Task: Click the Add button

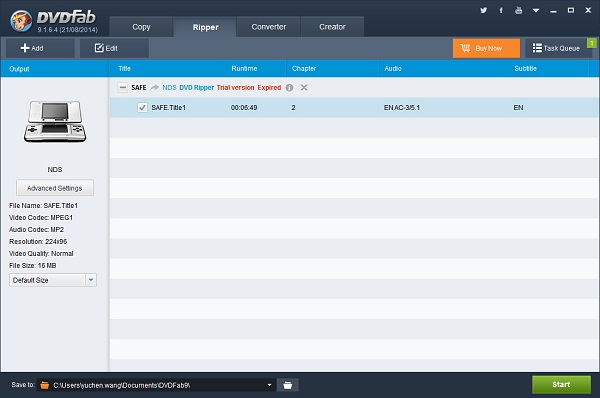Action: pyautogui.click(x=40, y=48)
